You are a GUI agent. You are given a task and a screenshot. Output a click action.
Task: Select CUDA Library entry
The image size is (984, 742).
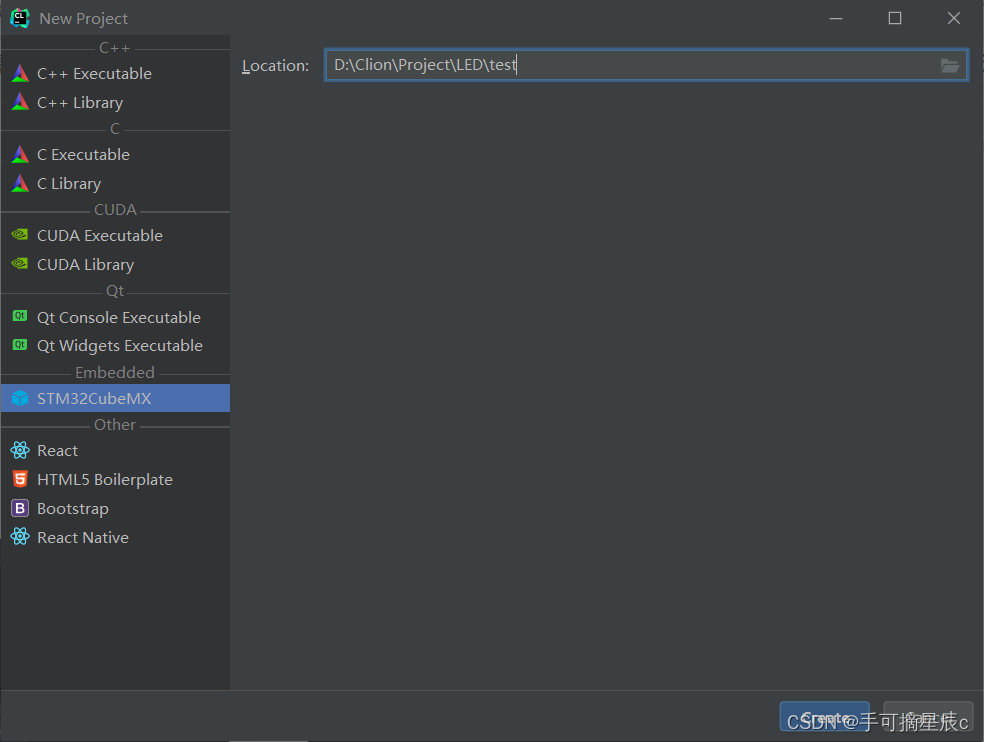115,264
